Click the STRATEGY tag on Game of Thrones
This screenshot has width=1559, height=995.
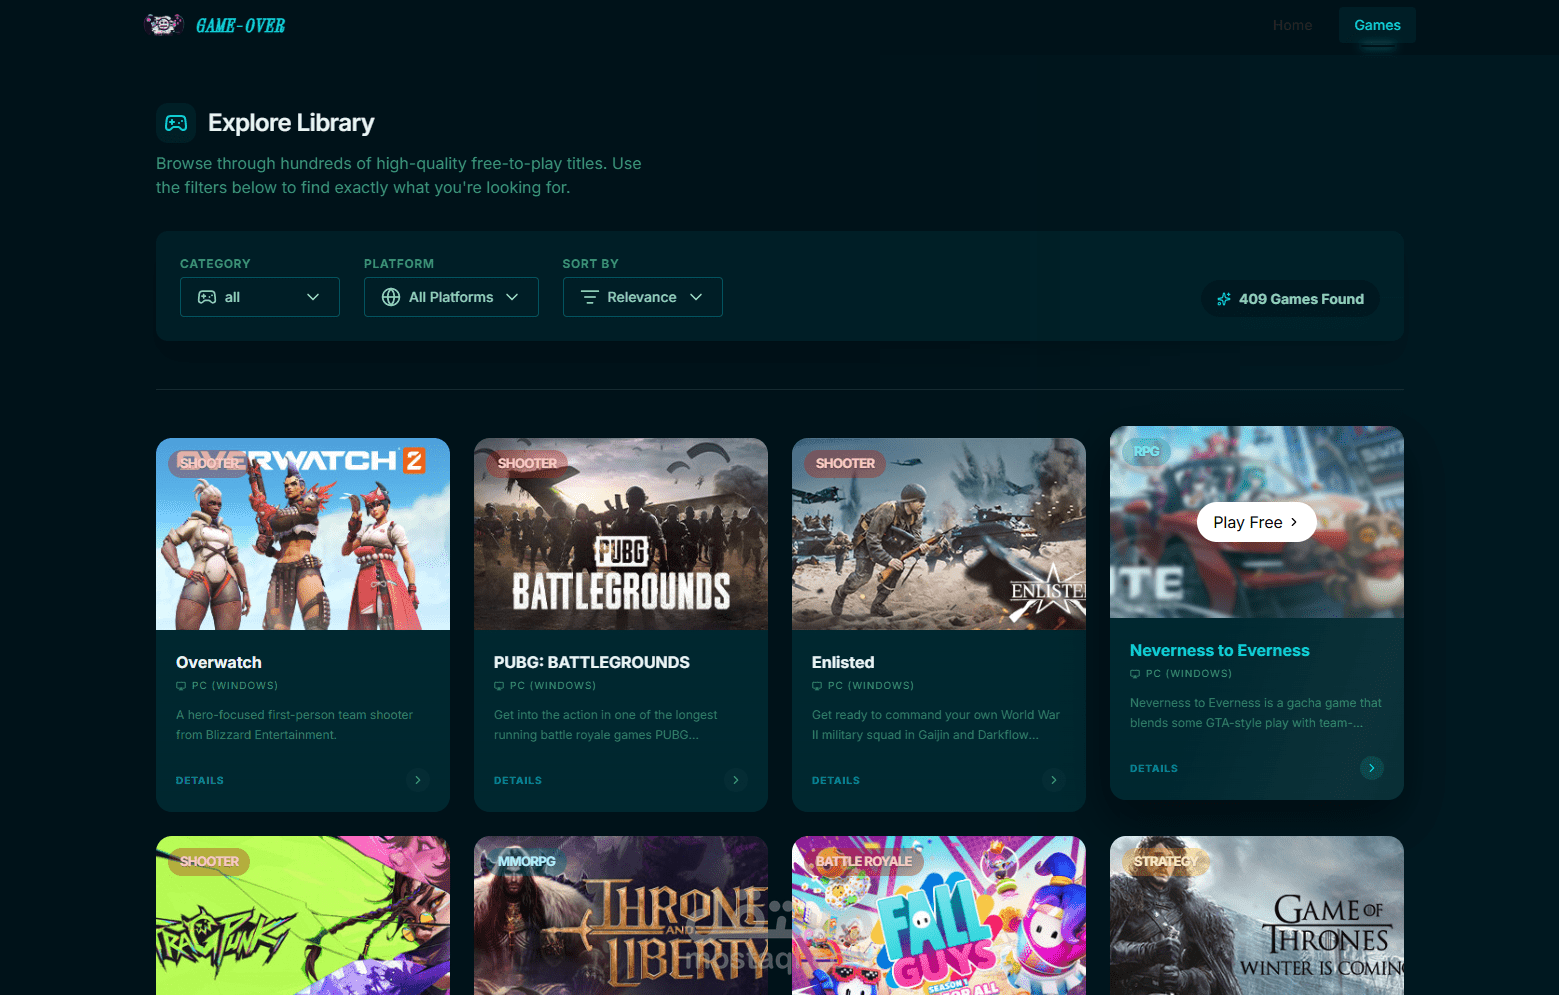coord(1165,861)
